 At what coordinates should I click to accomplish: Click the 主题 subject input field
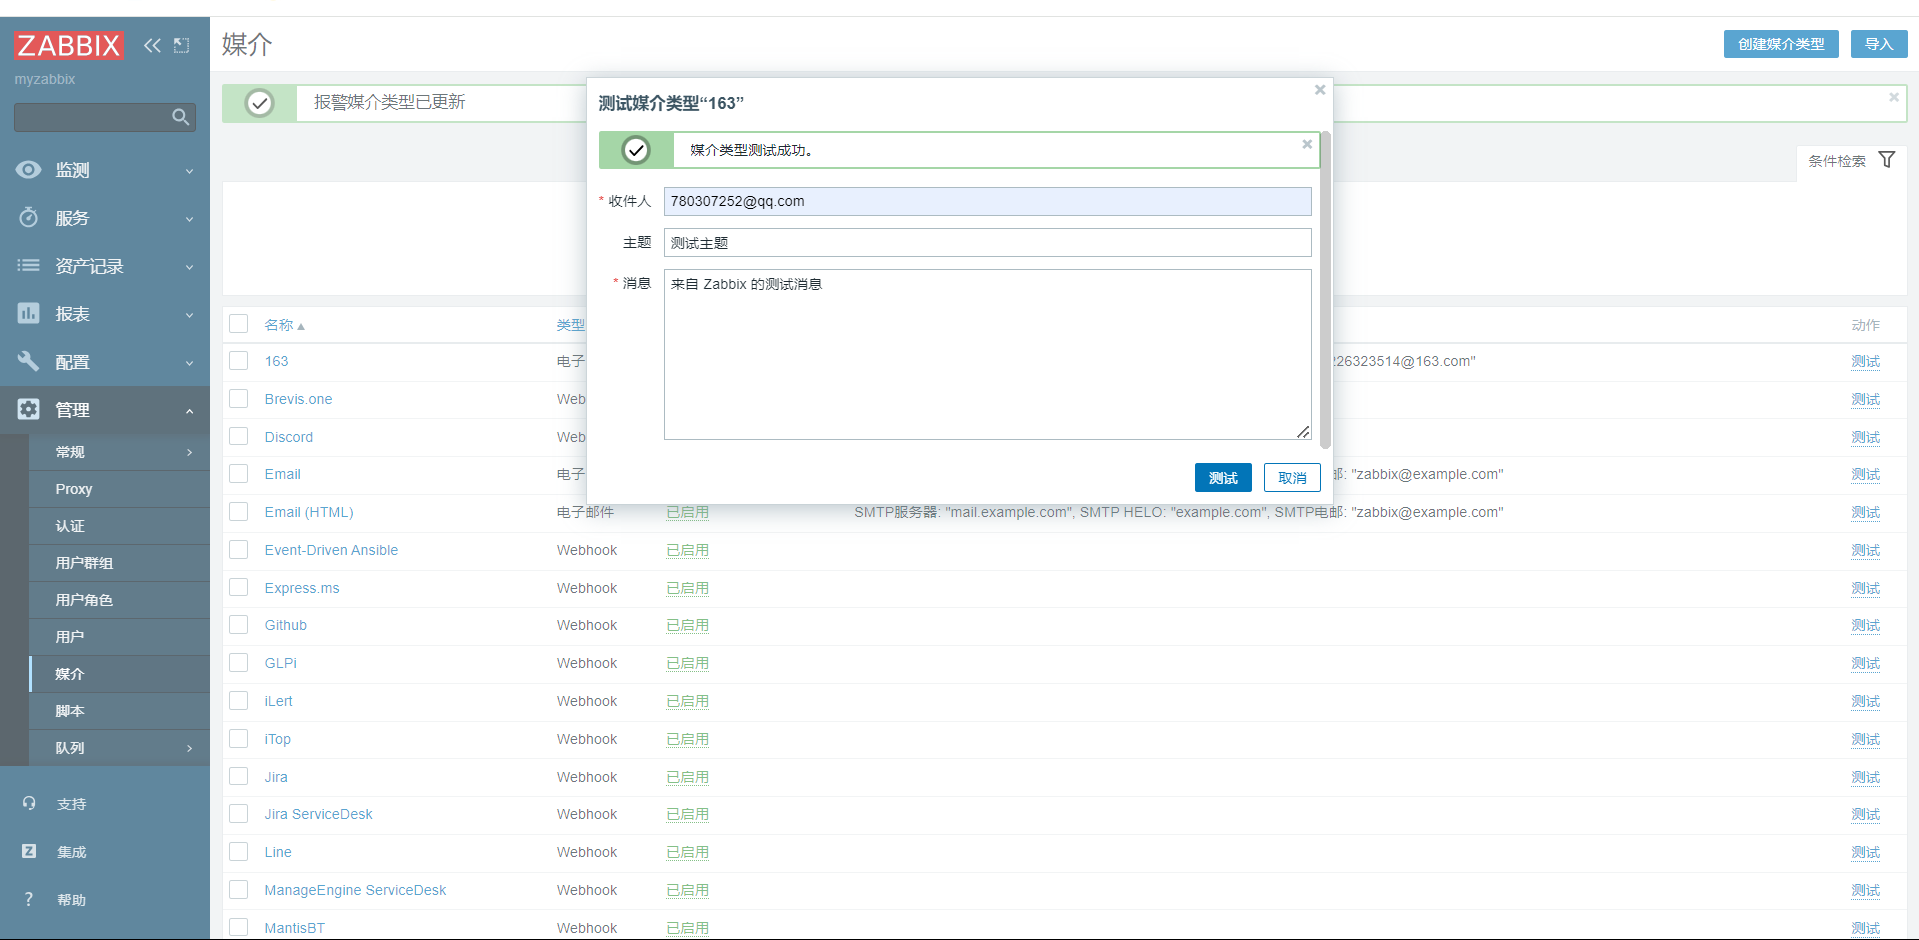(x=987, y=243)
